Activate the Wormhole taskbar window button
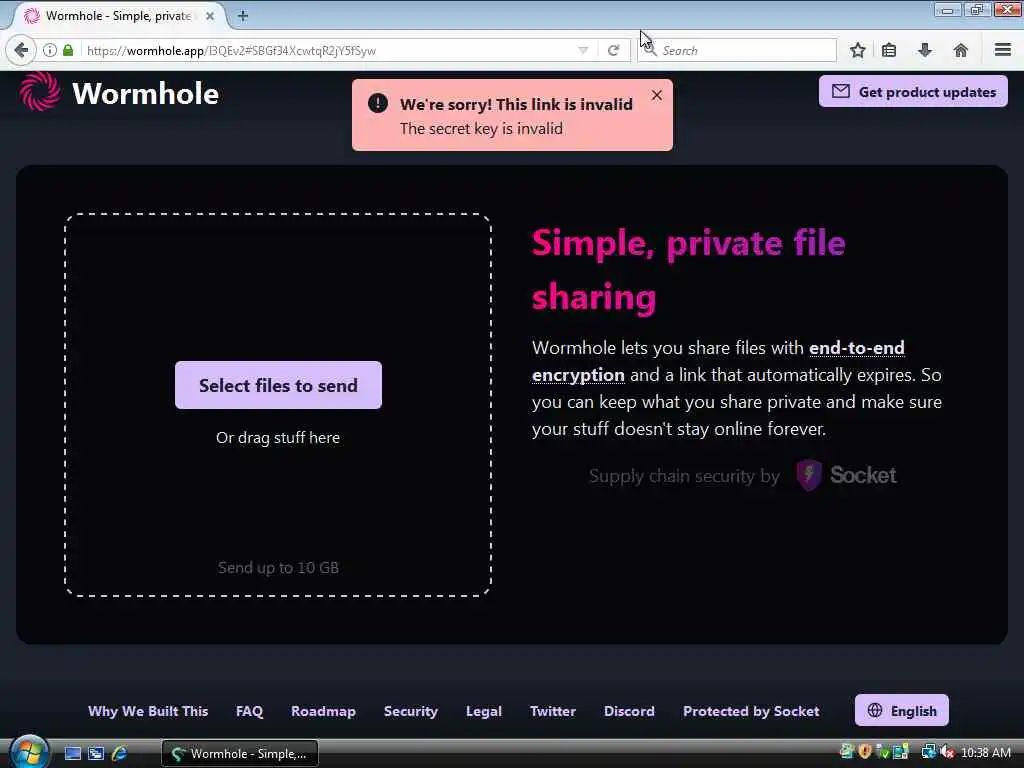 240,753
